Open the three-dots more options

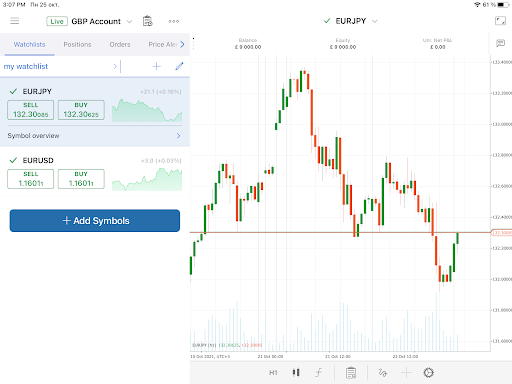[174, 21]
